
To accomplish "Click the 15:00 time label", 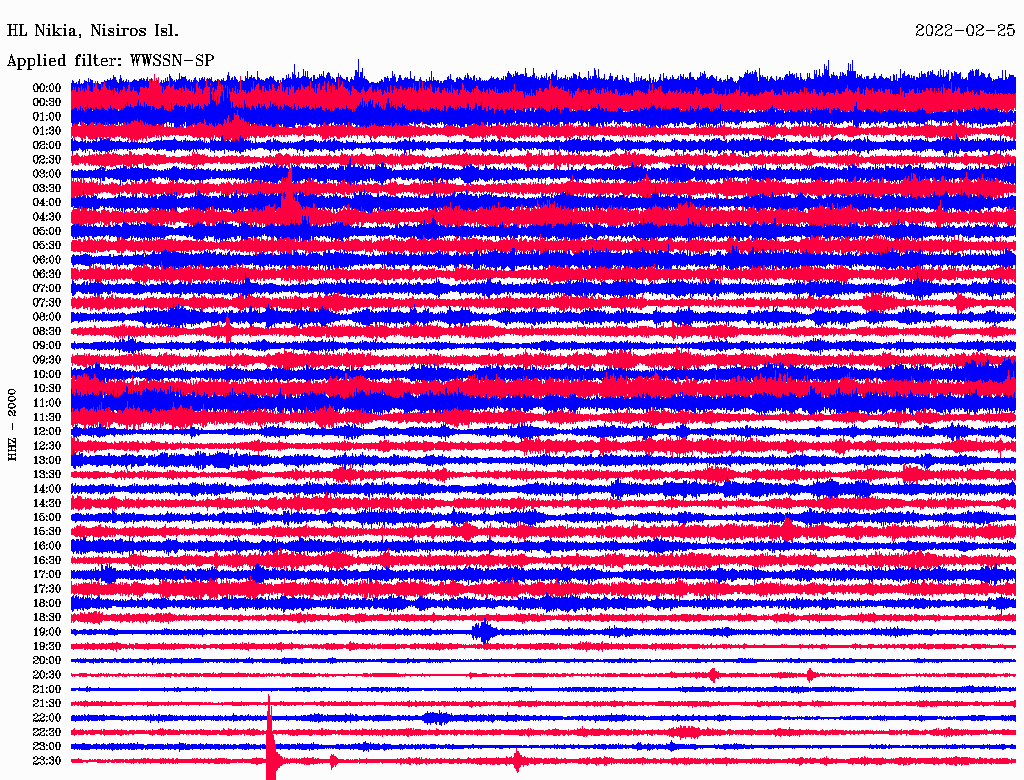I will tap(47, 518).
